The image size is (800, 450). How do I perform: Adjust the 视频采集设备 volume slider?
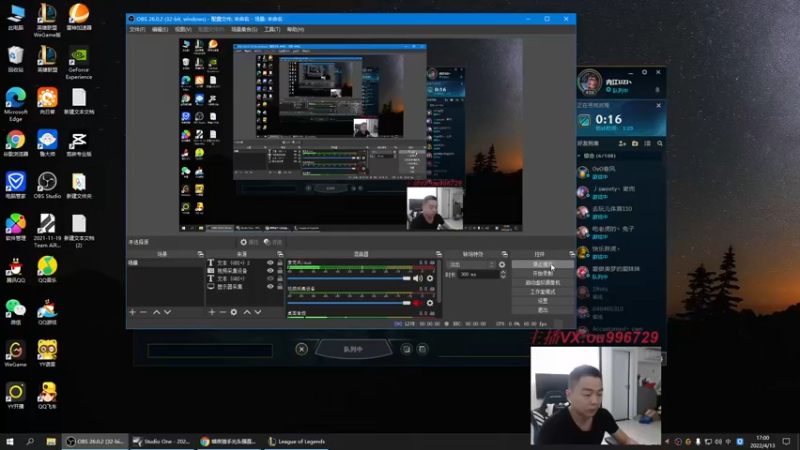[349, 303]
